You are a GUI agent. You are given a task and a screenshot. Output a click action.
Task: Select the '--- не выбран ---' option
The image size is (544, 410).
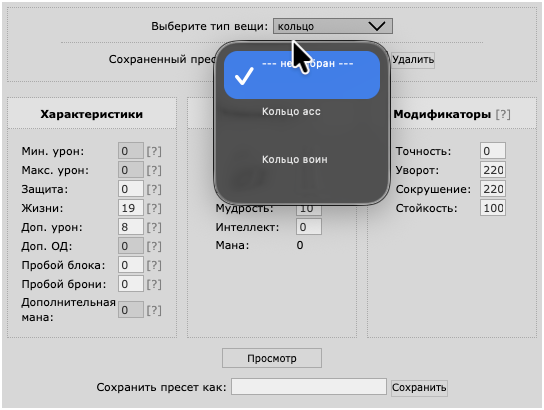tap(302, 75)
